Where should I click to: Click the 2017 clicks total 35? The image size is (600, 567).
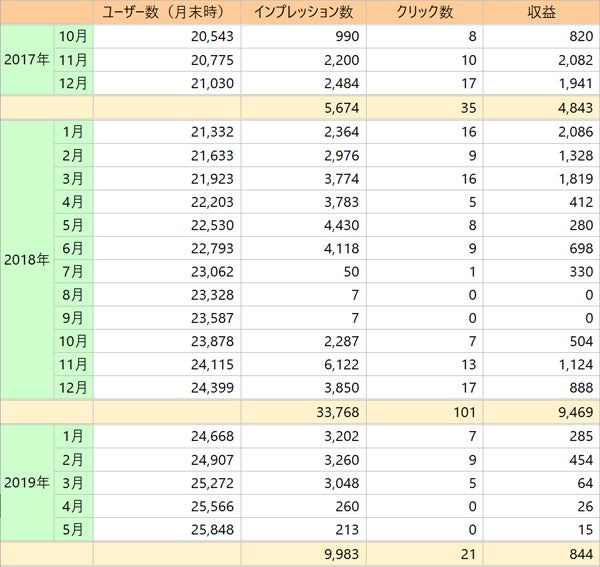pos(424,108)
